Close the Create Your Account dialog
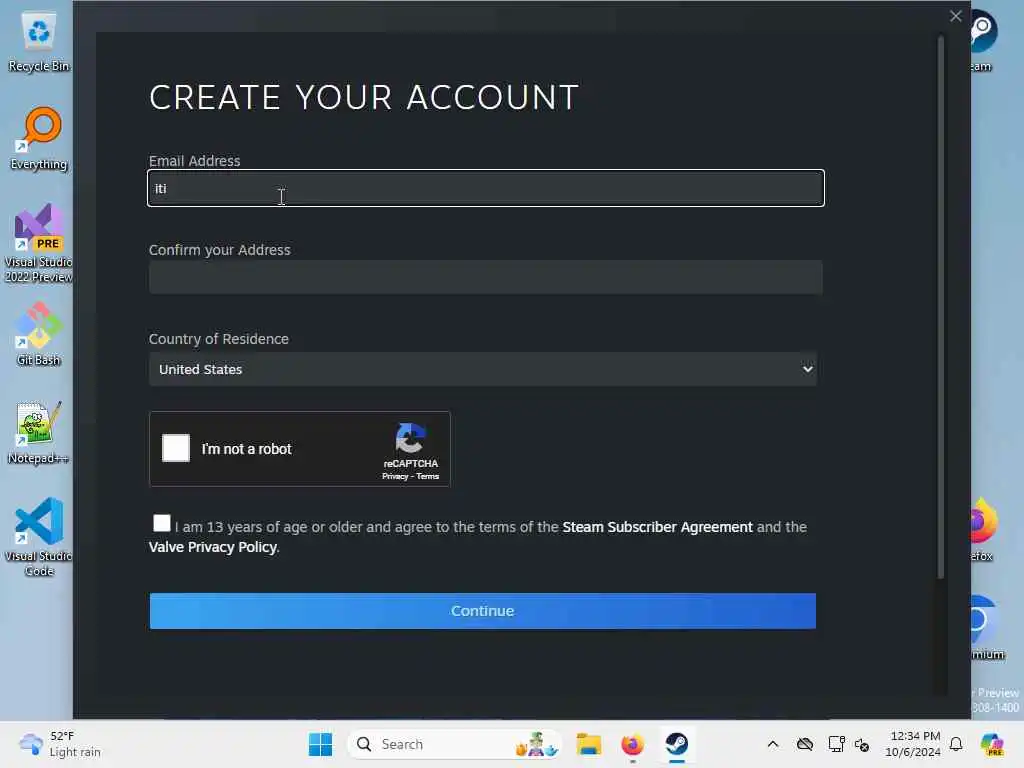1024x768 pixels. [x=955, y=16]
